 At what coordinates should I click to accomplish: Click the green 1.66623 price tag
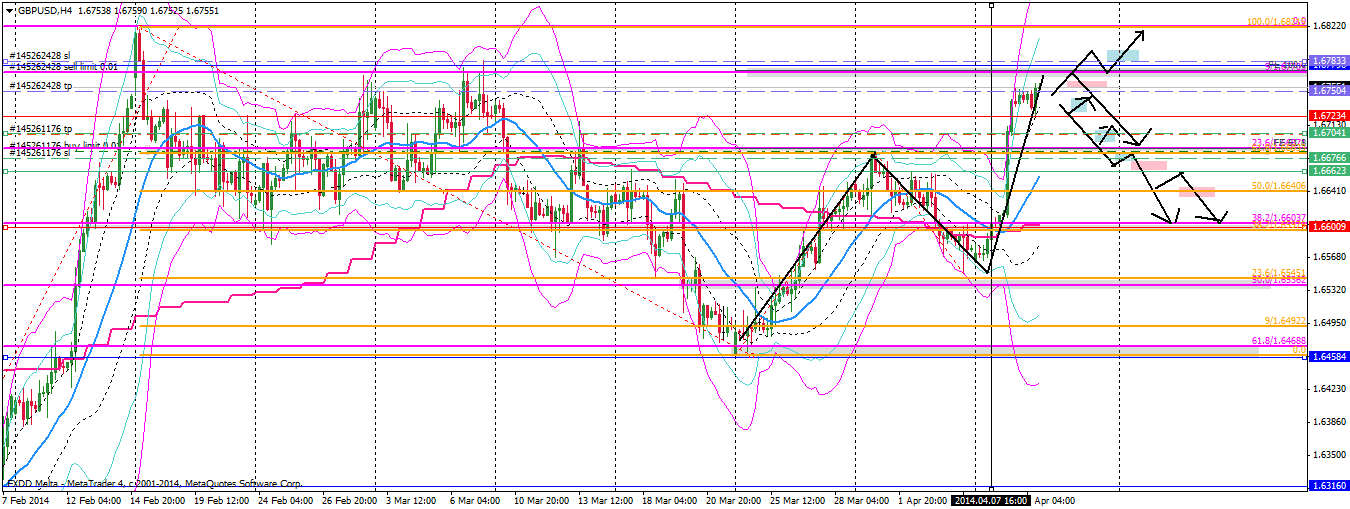point(1327,171)
